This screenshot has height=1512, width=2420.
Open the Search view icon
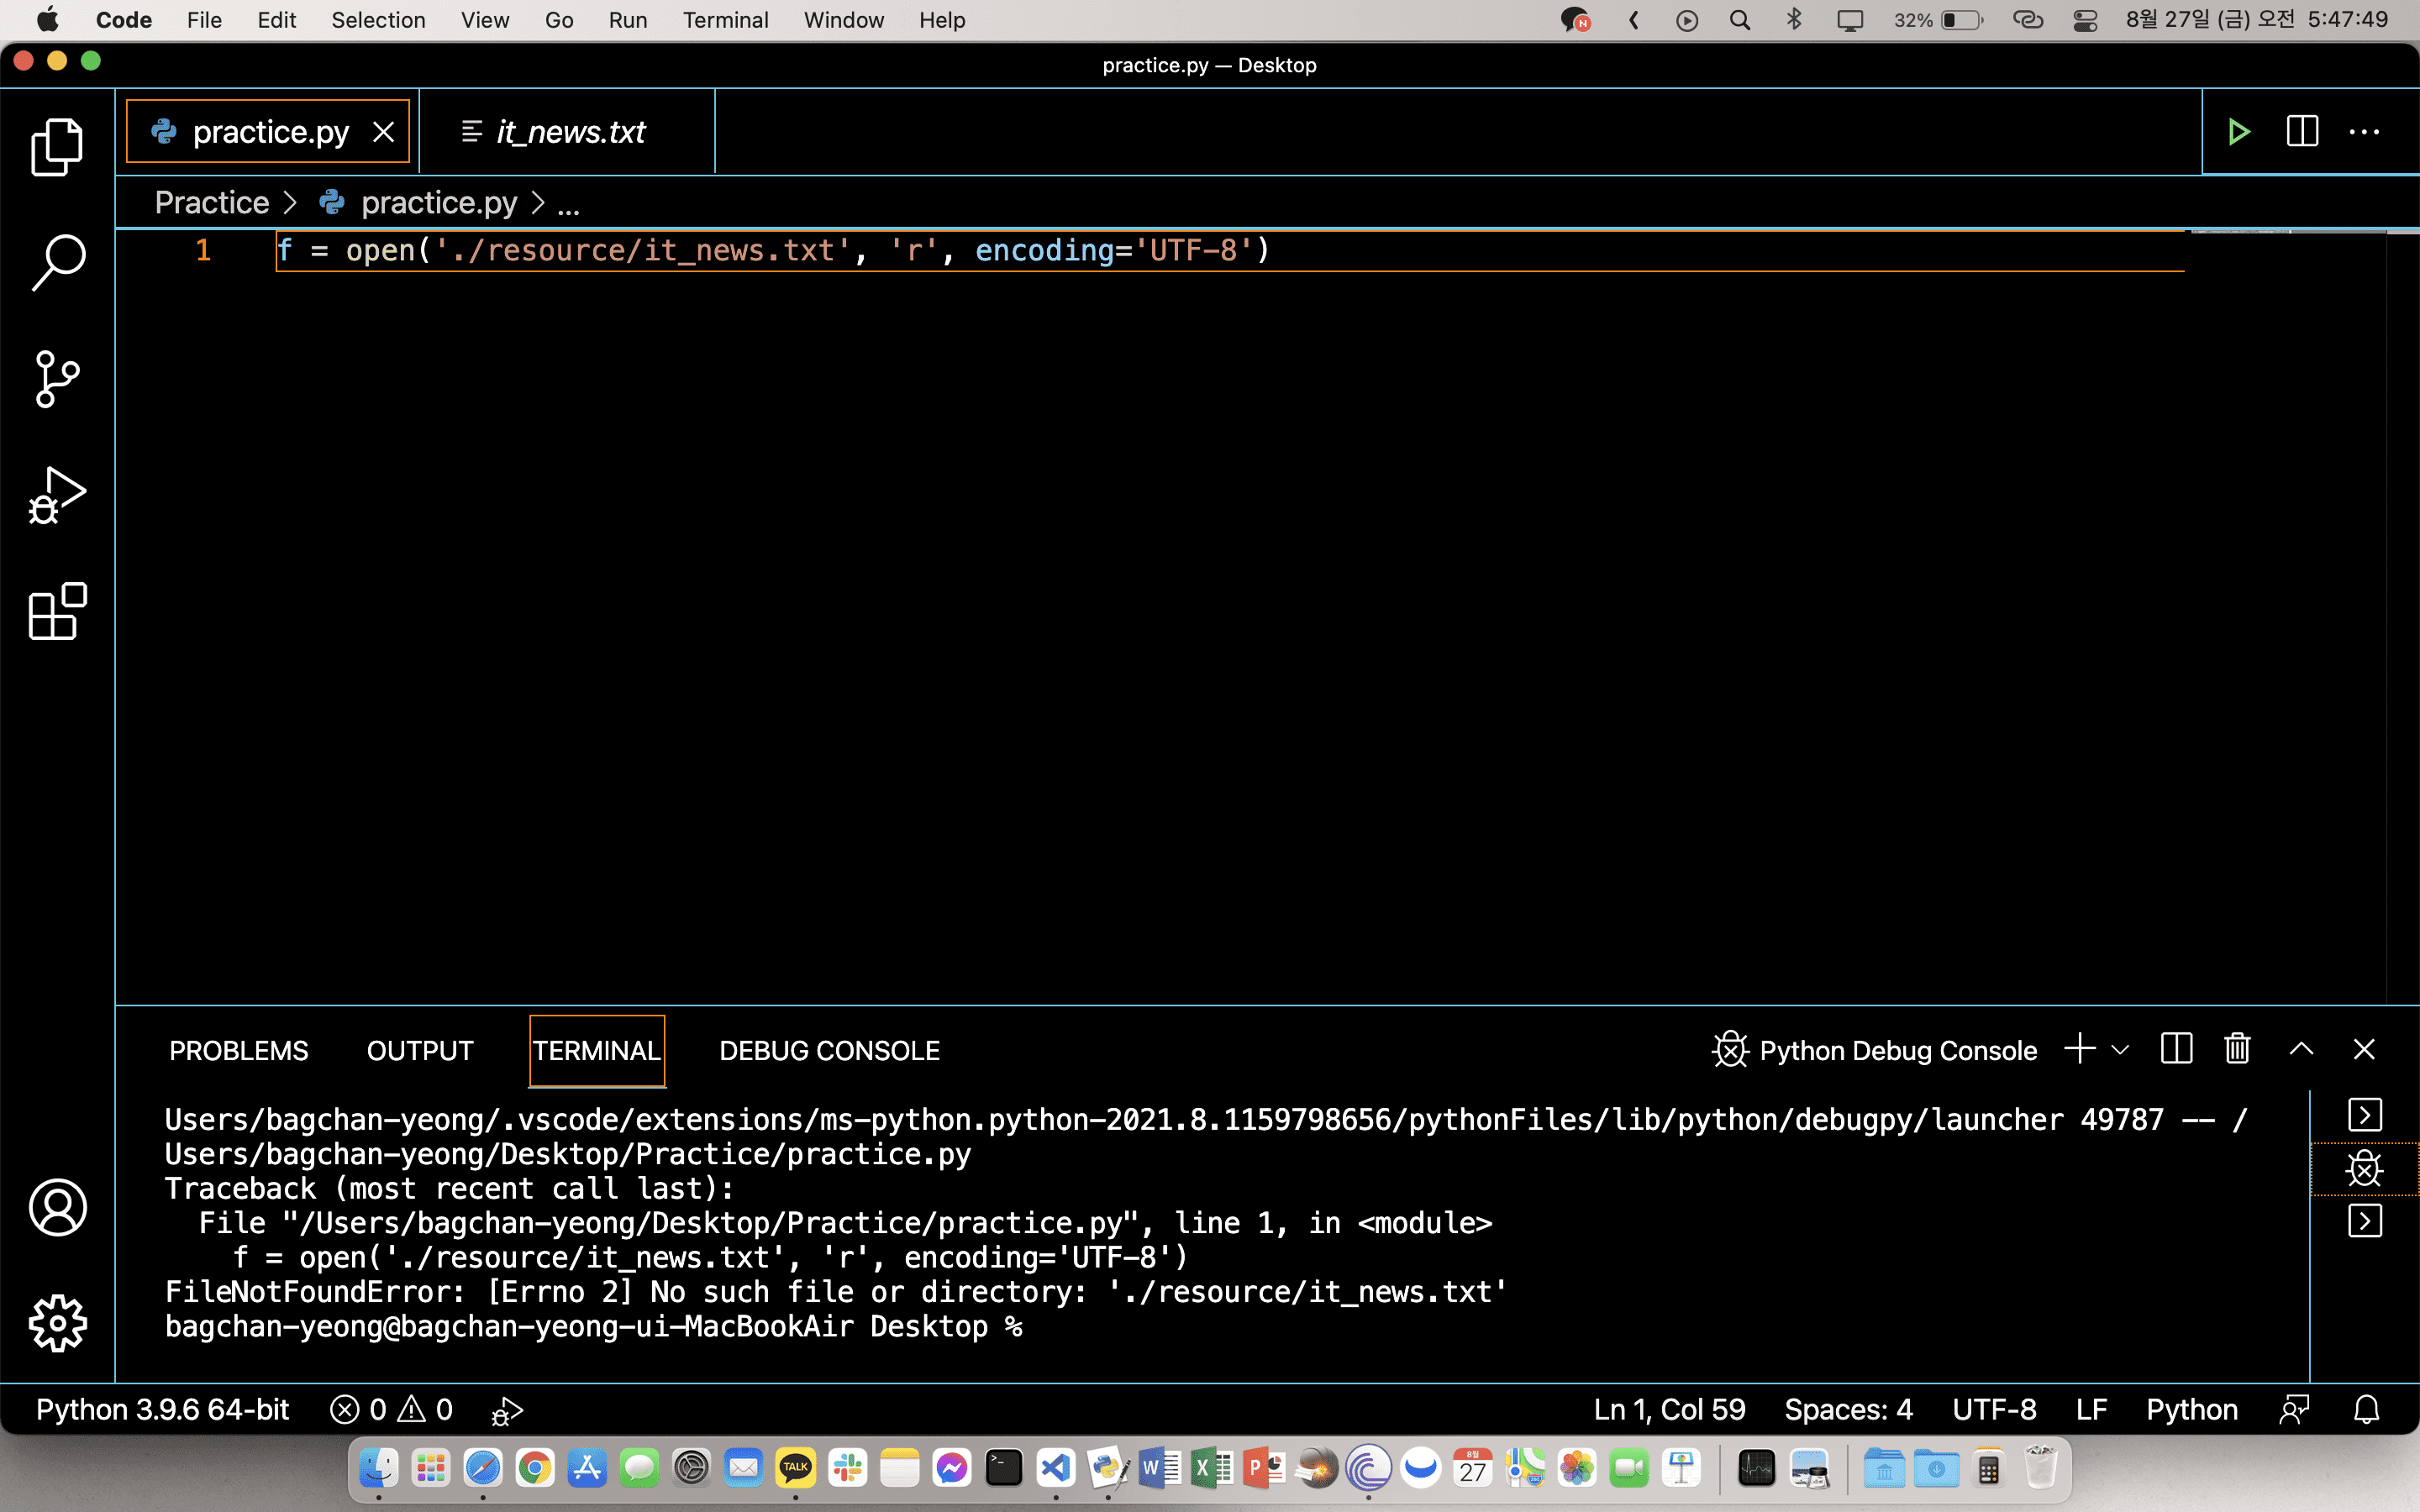[x=57, y=263]
